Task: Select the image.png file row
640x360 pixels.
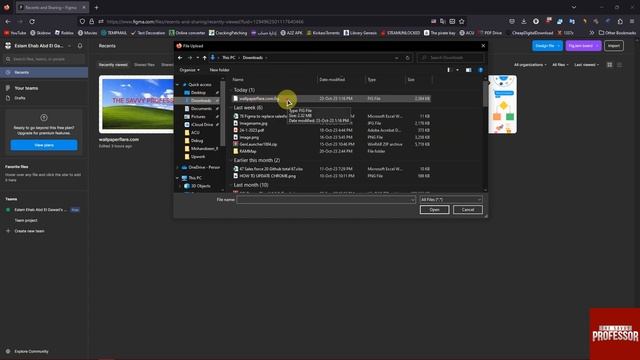Action: pos(331,137)
